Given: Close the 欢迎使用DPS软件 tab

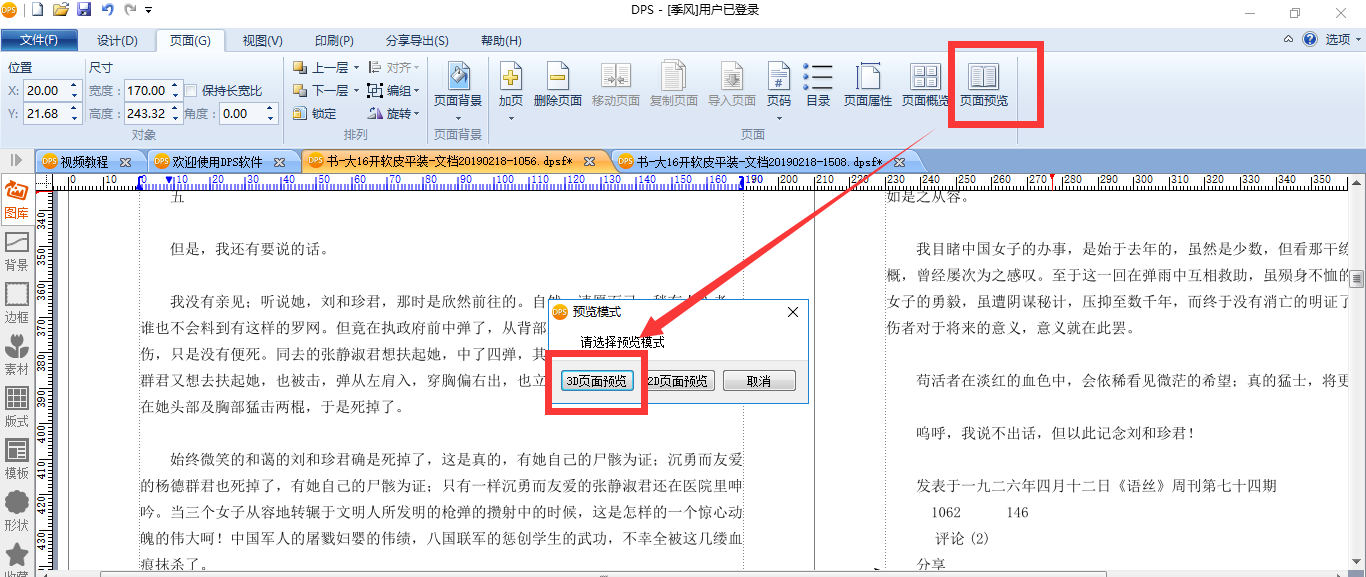Looking at the screenshot, I should pyautogui.click(x=280, y=161).
